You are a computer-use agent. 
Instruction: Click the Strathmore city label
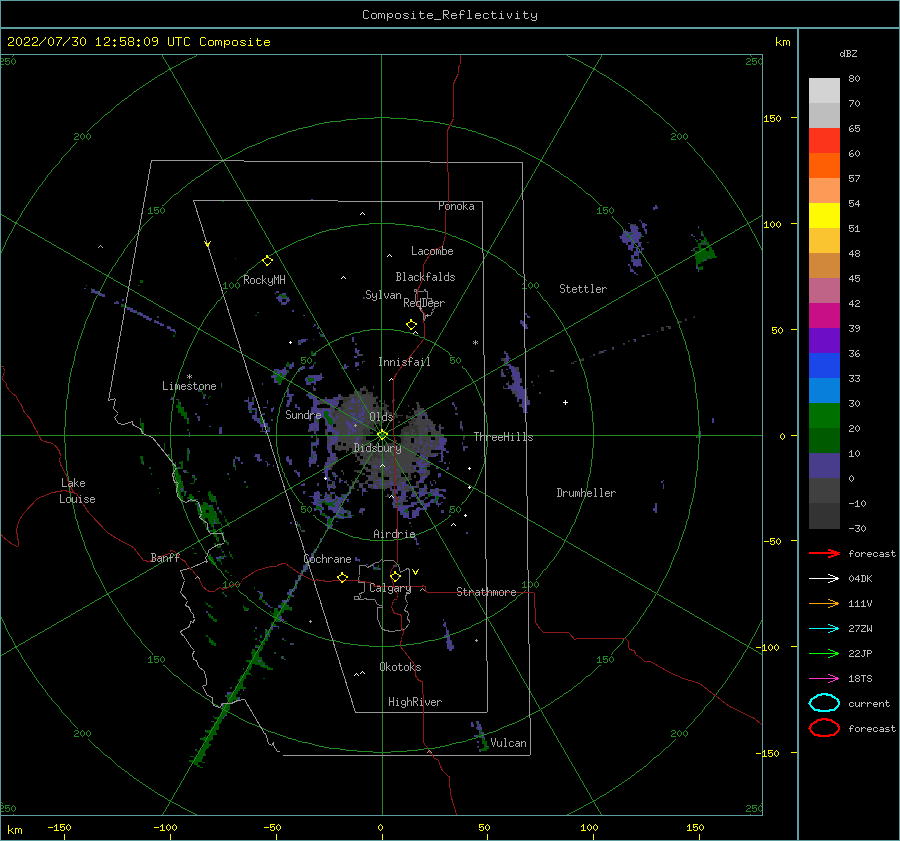pyautogui.click(x=486, y=592)
